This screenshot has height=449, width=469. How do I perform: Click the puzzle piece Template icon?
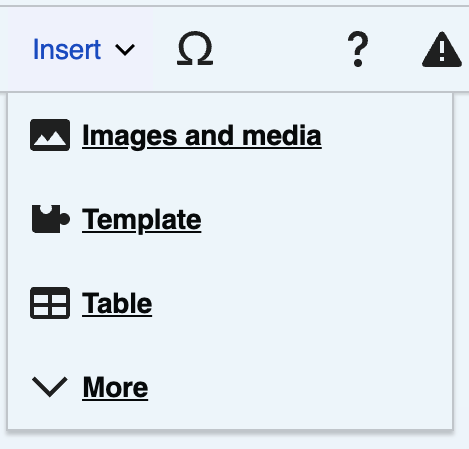(x=51, y=219)
